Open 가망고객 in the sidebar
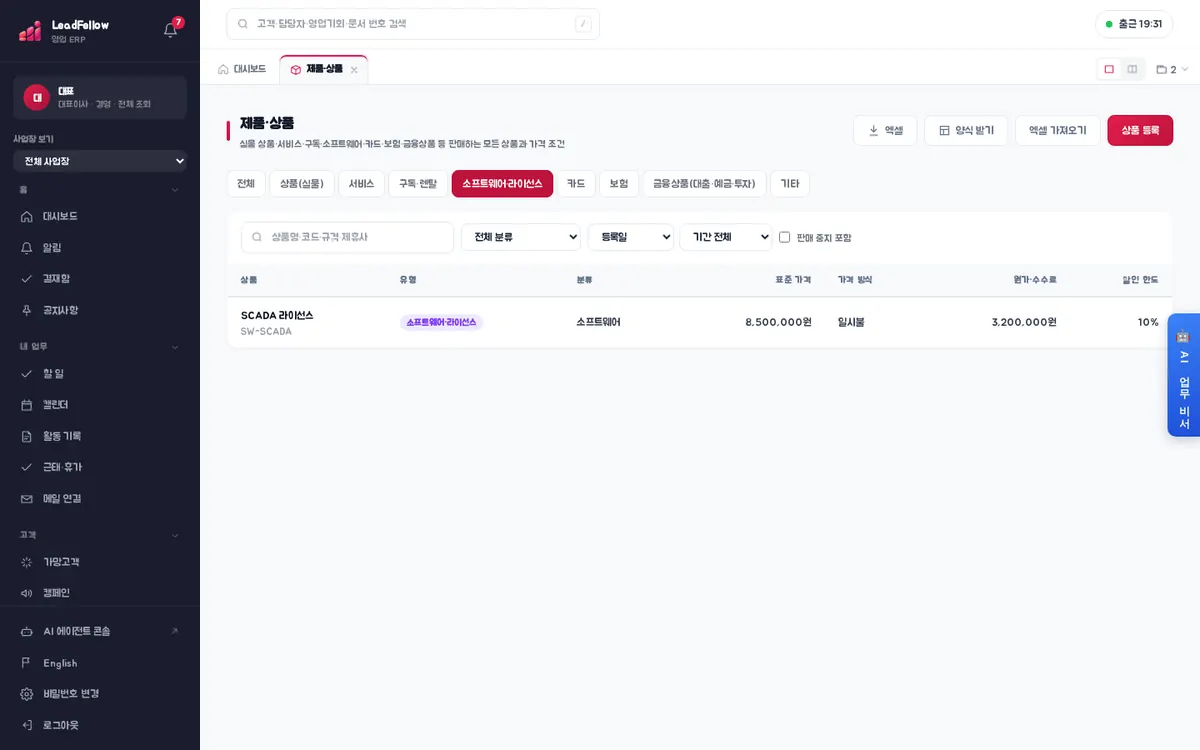1200x750 pixels. [x=100, y=562]
